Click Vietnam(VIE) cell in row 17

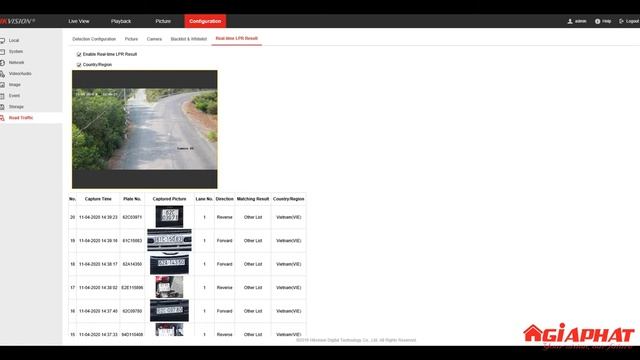click(289, 287)
